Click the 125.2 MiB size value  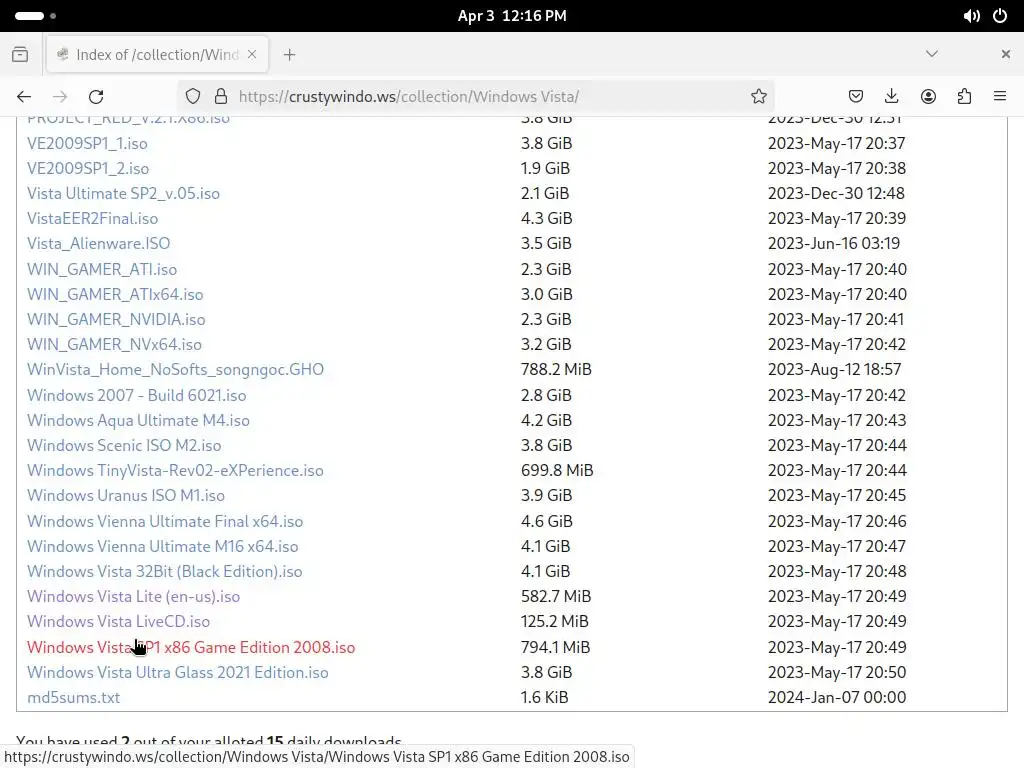554,621
